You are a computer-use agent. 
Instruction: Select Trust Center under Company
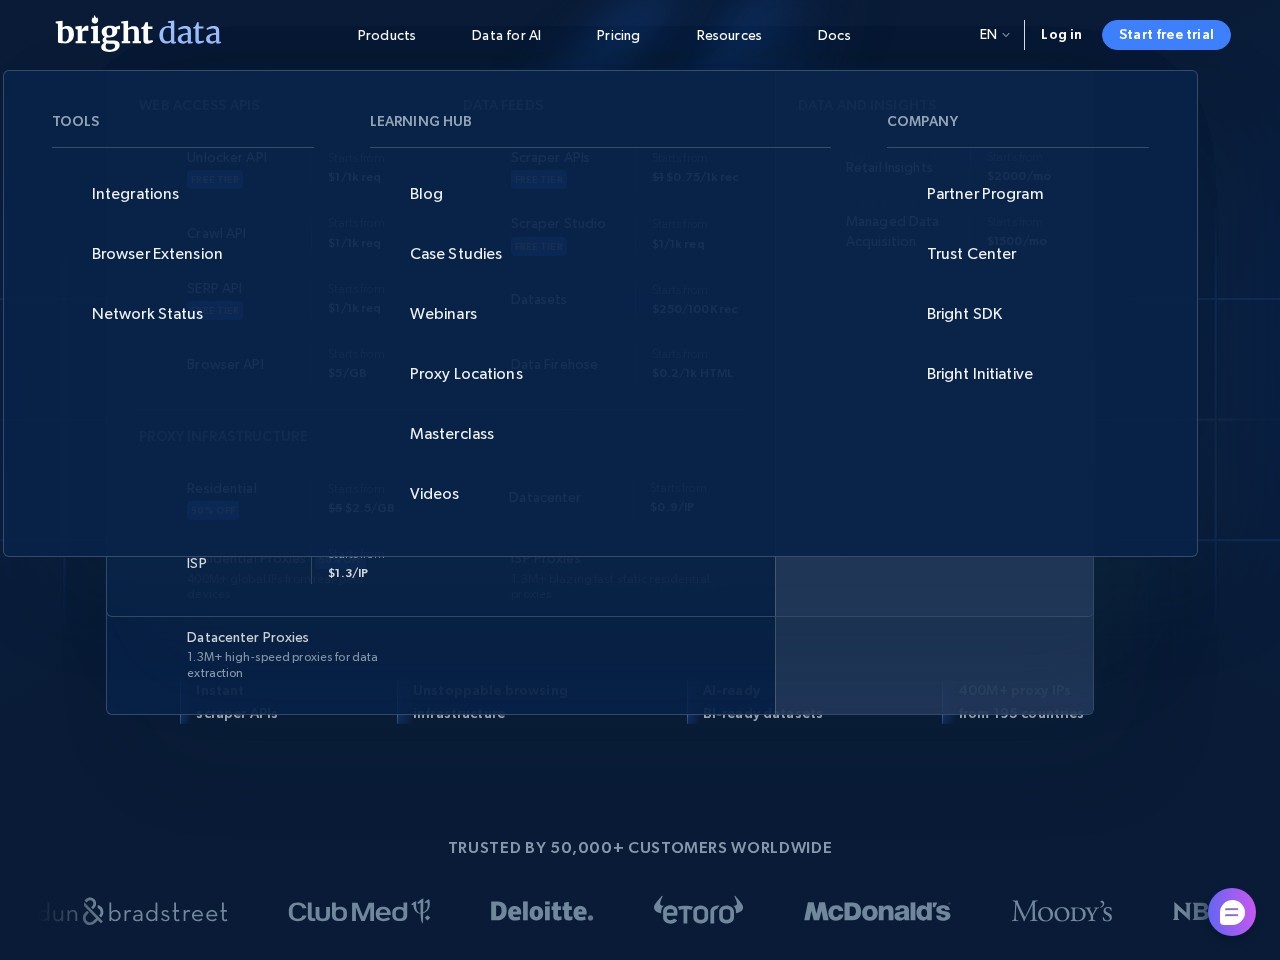click(971, 254)
